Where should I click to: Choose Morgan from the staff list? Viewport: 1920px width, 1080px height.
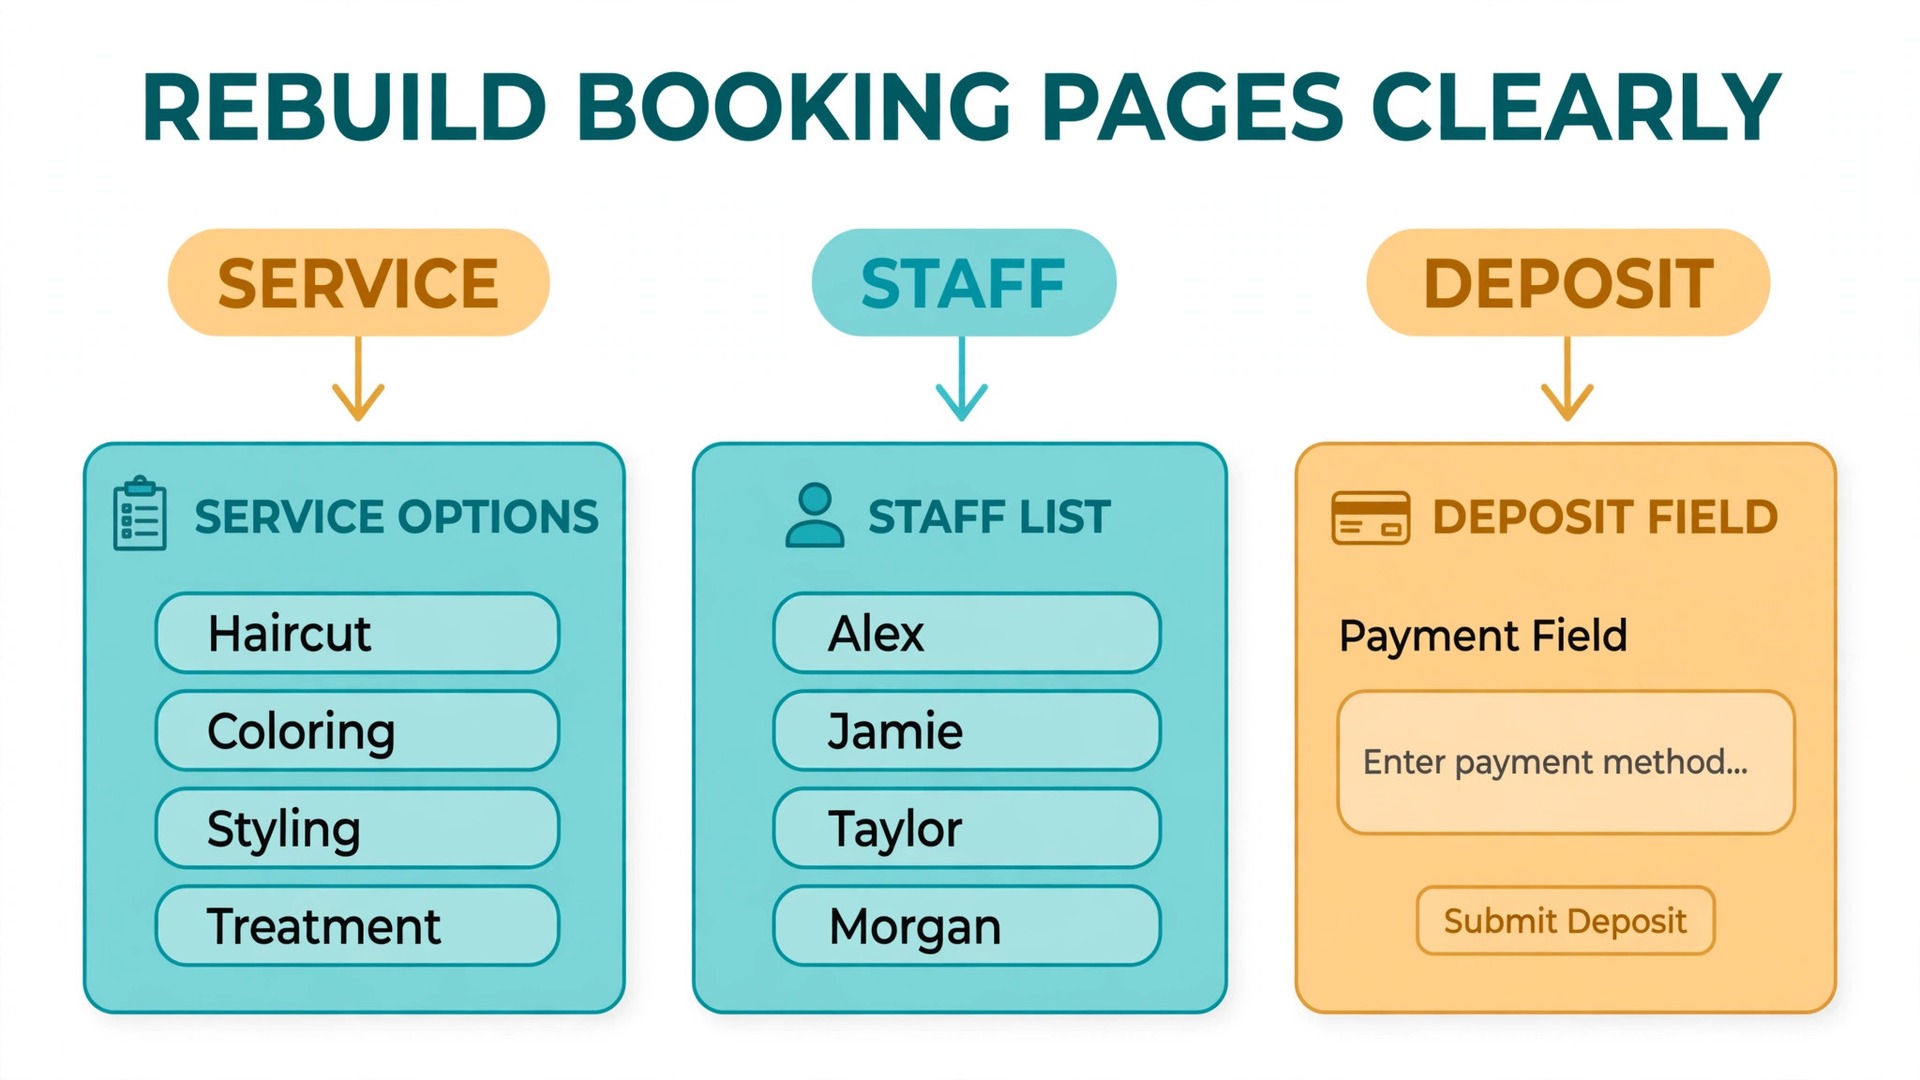pos(967,926)
